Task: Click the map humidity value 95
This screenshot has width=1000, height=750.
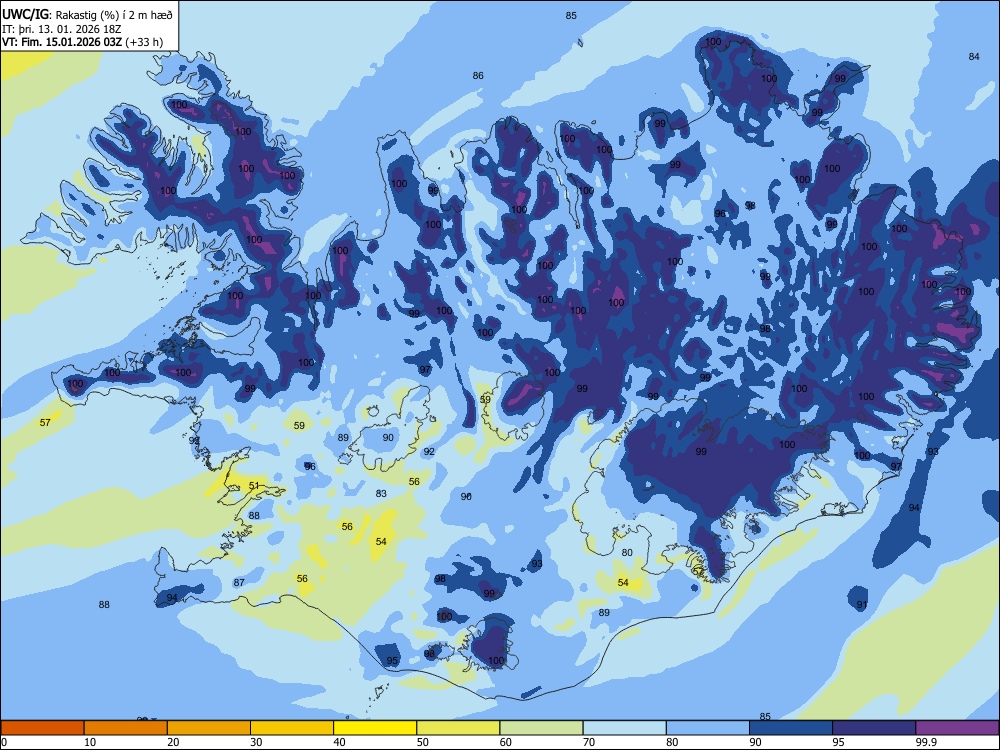Action: pyautogui.click(x=392, y=661)
